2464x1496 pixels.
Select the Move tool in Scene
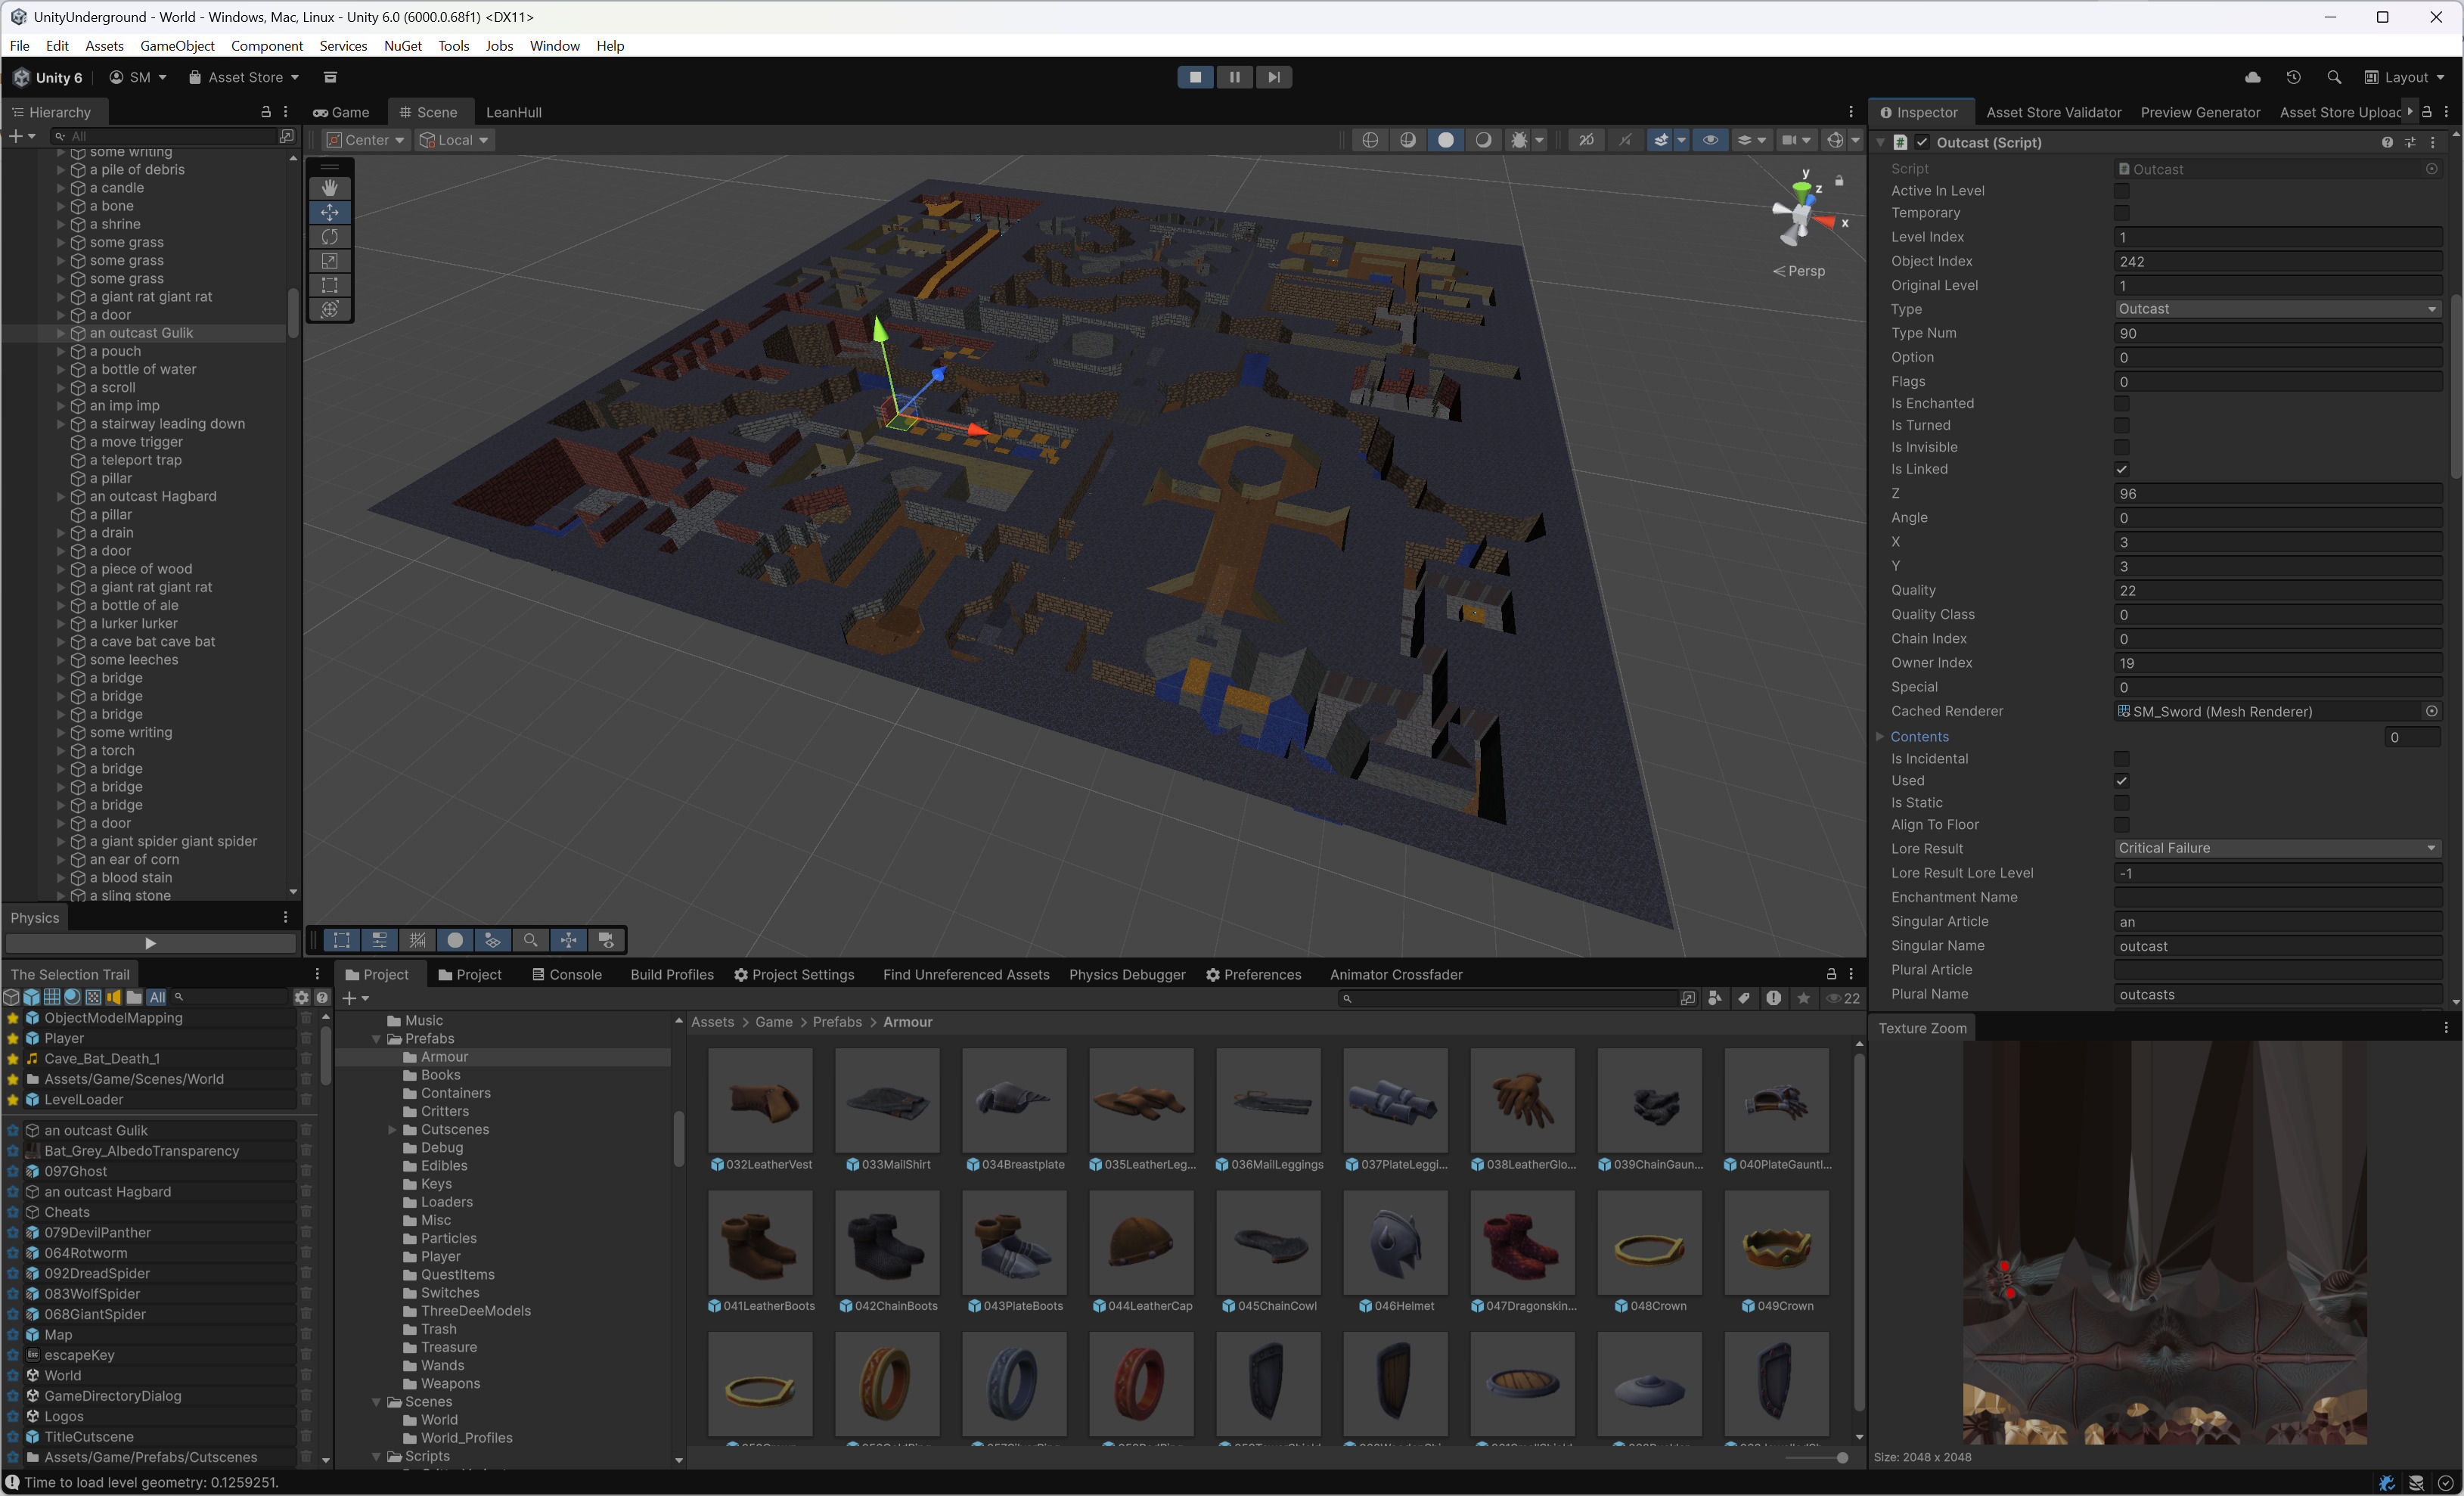click(329, 212)
